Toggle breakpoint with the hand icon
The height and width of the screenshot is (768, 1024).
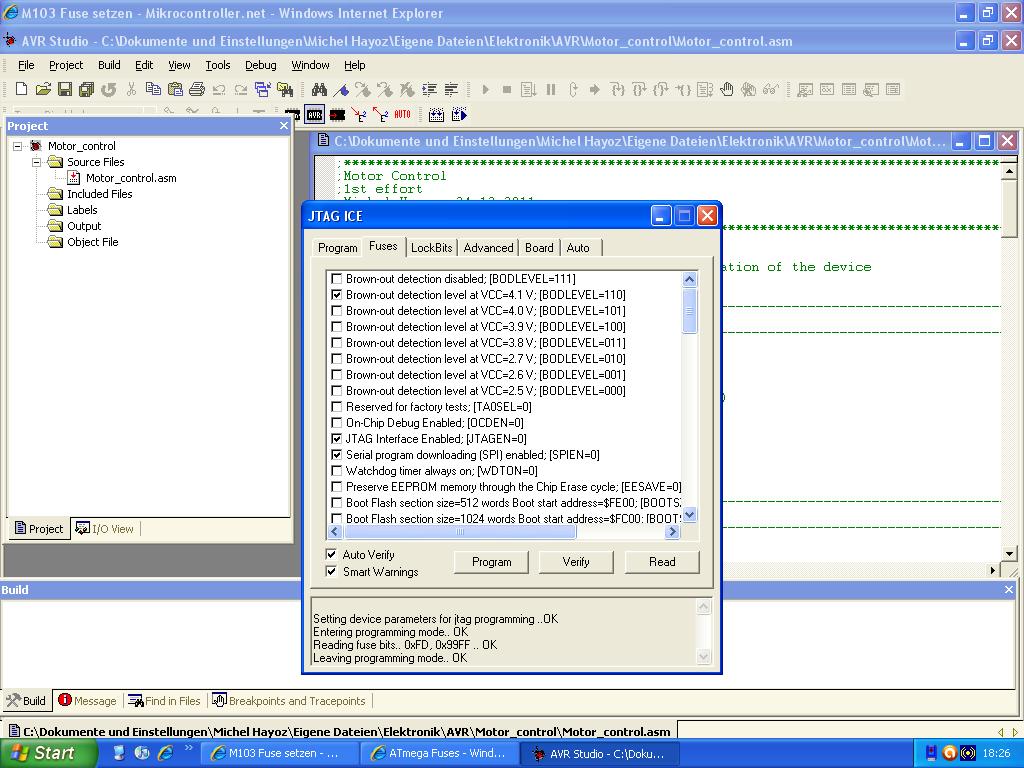click(x=727, y=89)
